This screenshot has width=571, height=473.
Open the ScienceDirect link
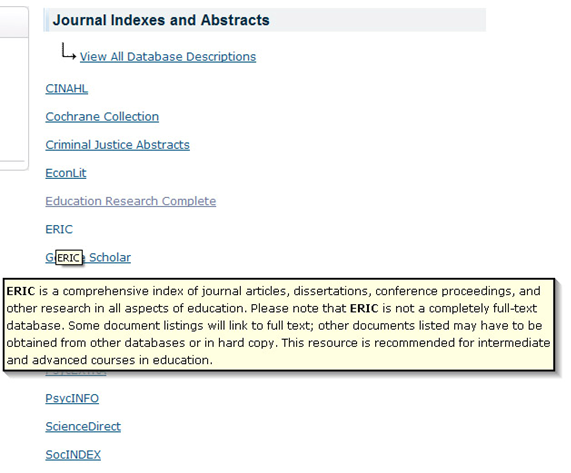[83, 426]
